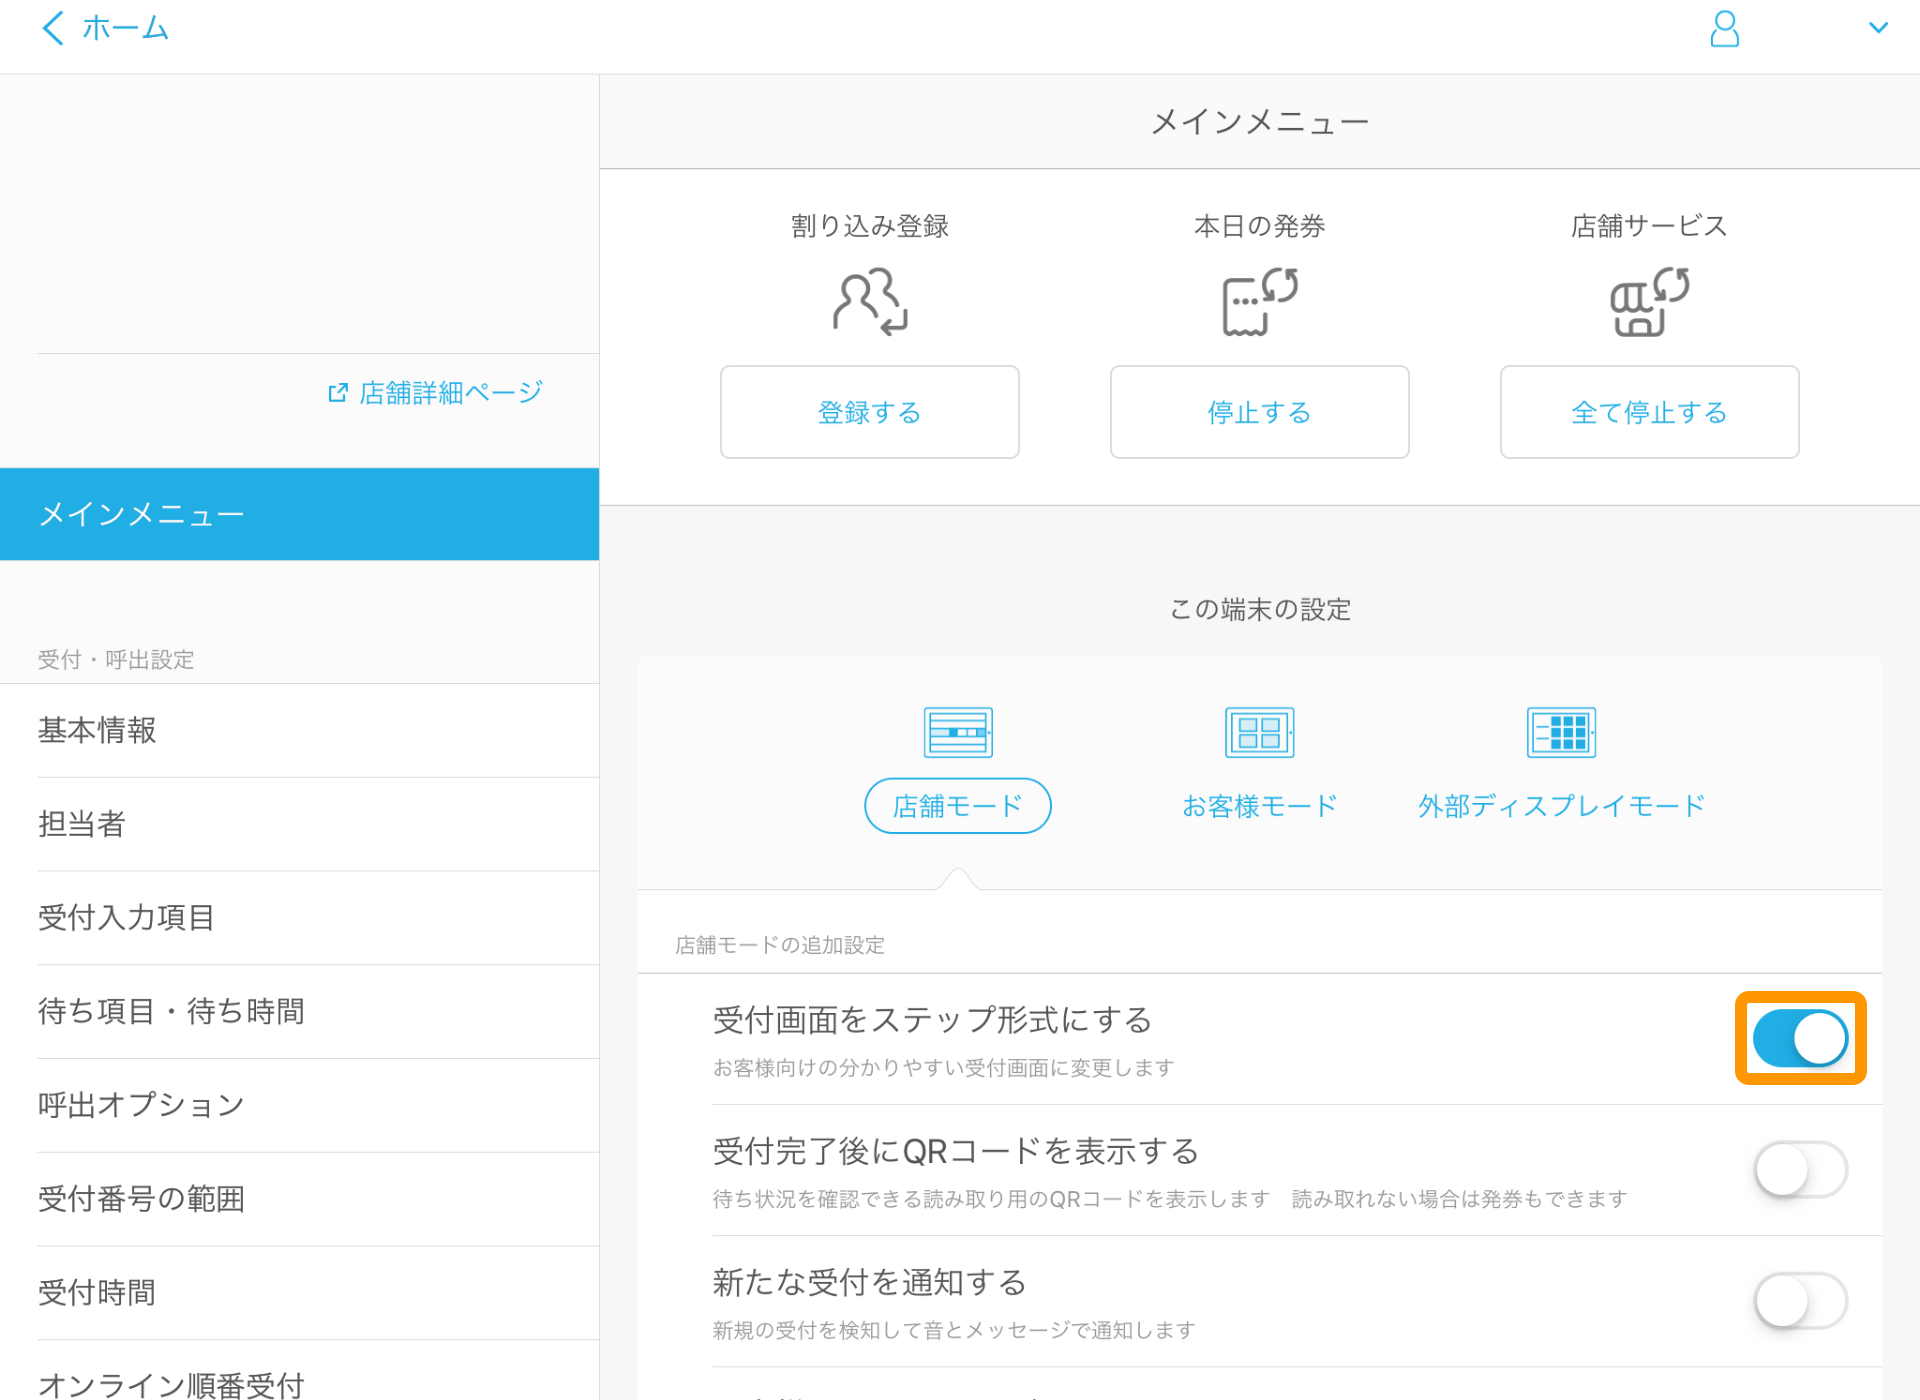Open the user account icon
Image resolution: width=1920 pixels, height=1400 pixels.
(1724, 29)
